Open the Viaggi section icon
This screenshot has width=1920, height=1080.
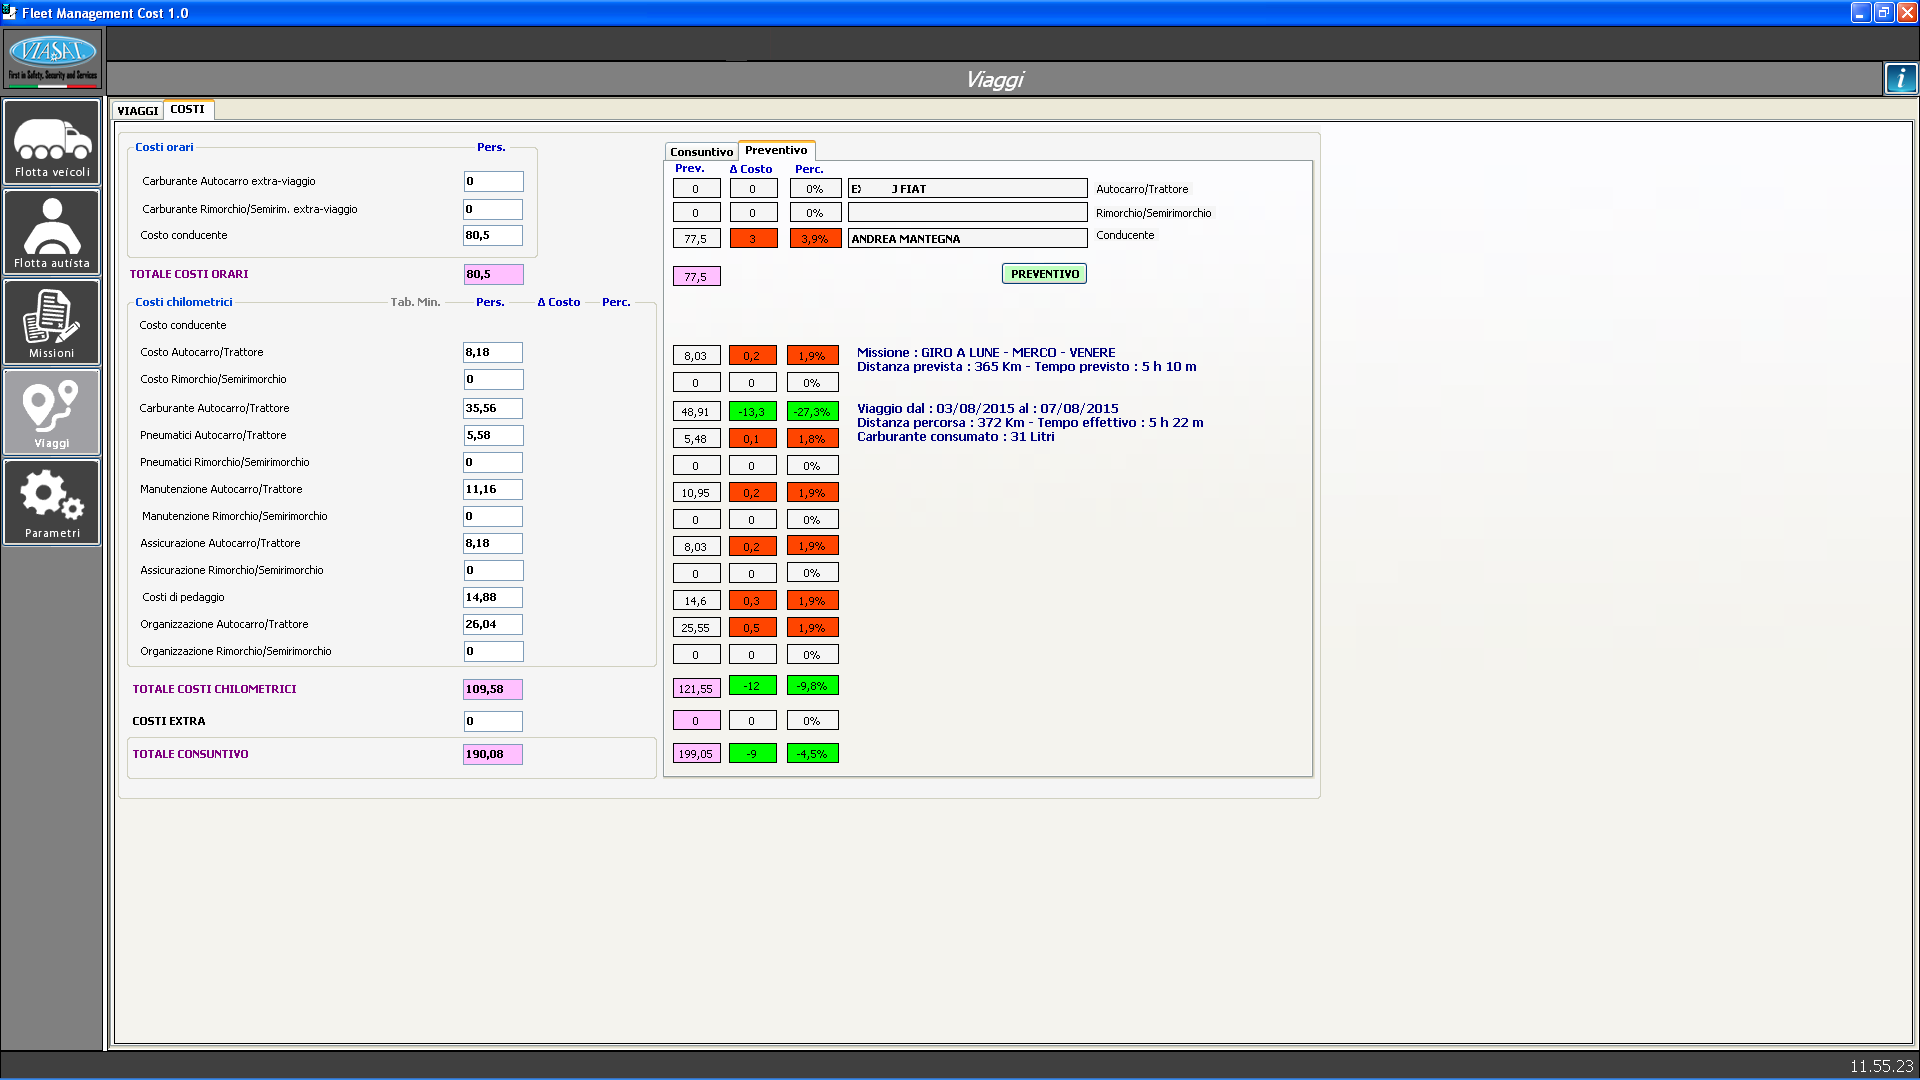click(x=52, y=412)
